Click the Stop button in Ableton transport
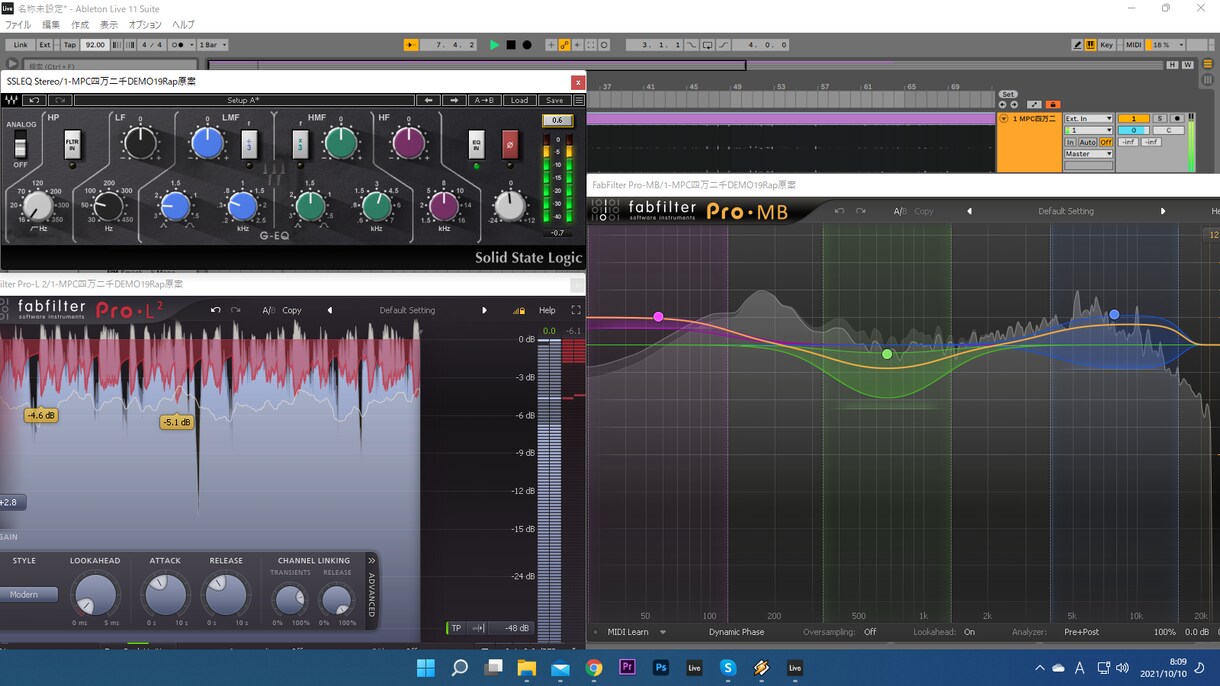 coord(511,45)
